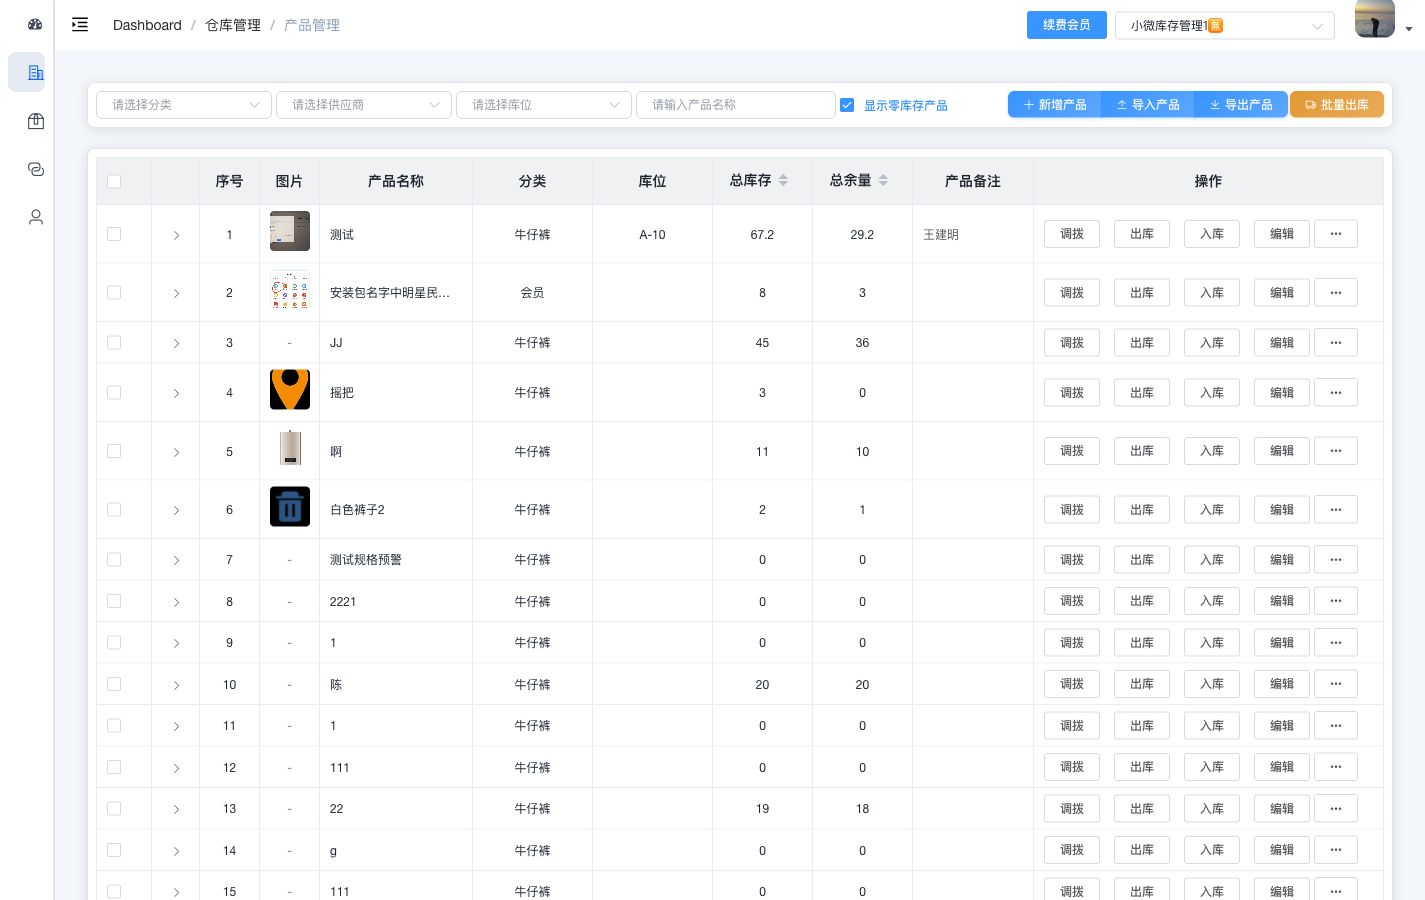This screenshot has width=1425, height=900.
Task: Open the warehouse building icon in sidebar
Action: point(36,72)
